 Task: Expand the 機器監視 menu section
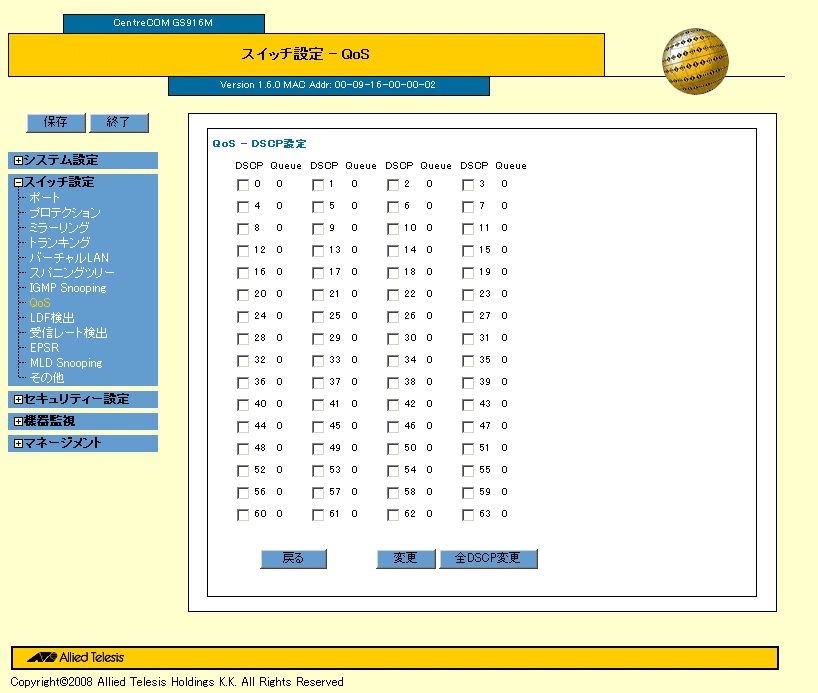pos(18,421)
